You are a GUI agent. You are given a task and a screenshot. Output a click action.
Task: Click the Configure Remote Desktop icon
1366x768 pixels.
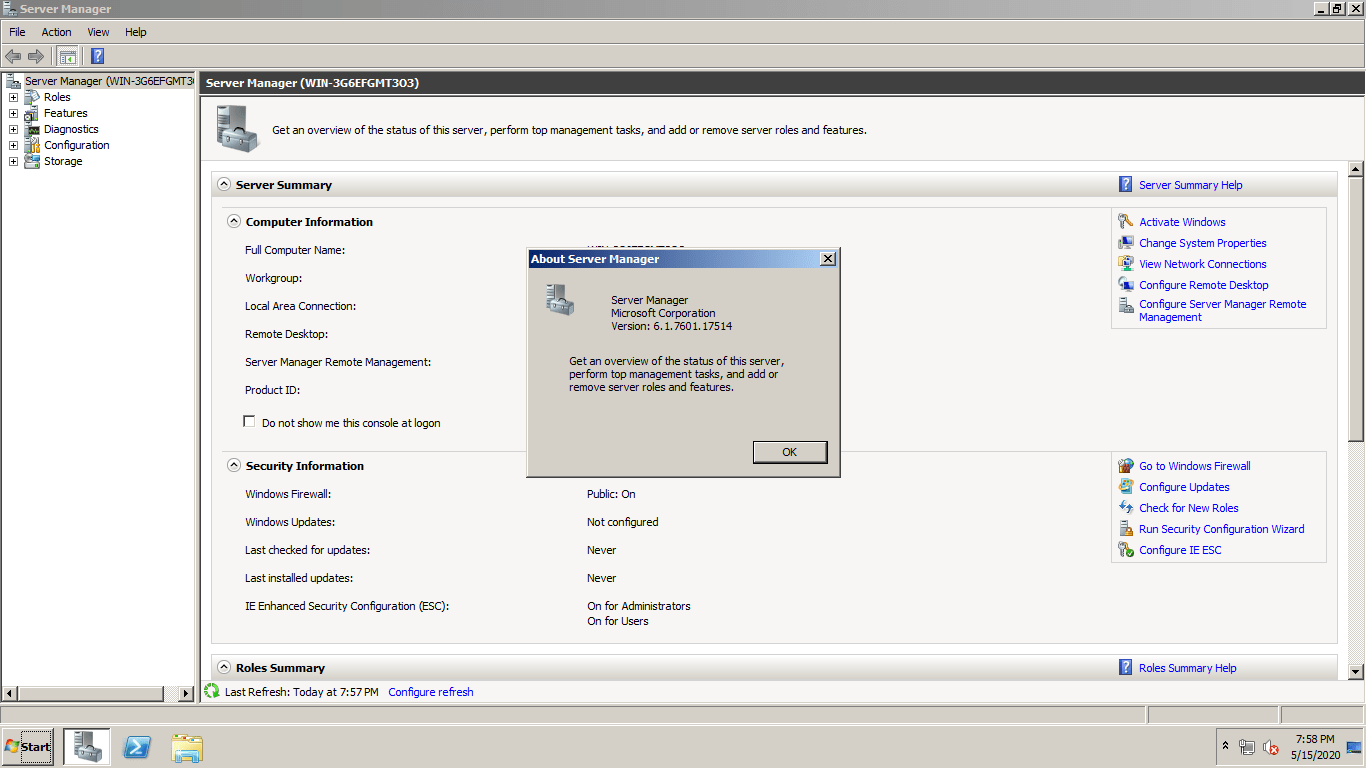click(1126, 285)
